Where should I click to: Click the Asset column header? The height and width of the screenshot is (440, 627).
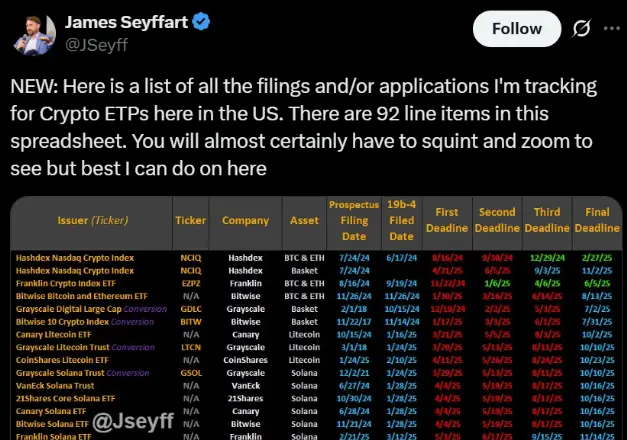(304, 220)
